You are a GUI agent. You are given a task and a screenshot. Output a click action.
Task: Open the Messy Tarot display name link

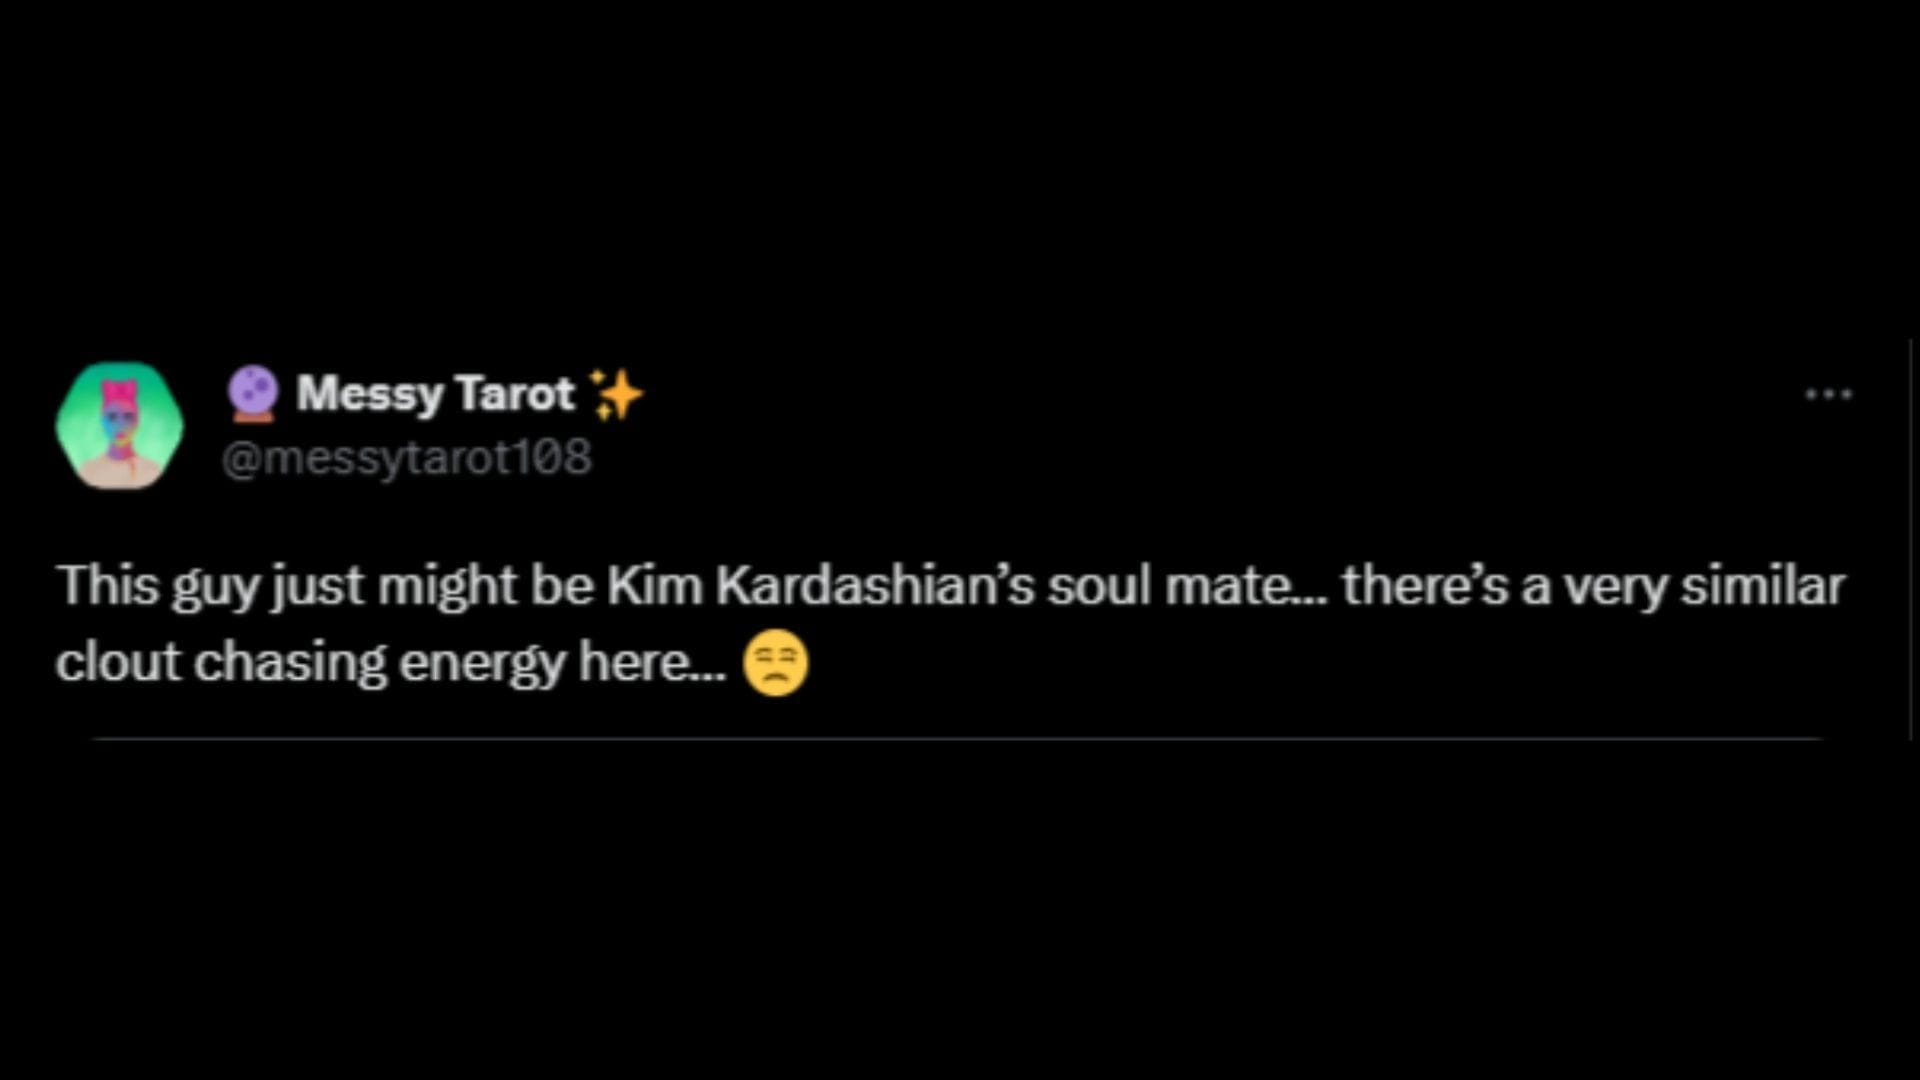pos(435,393)
